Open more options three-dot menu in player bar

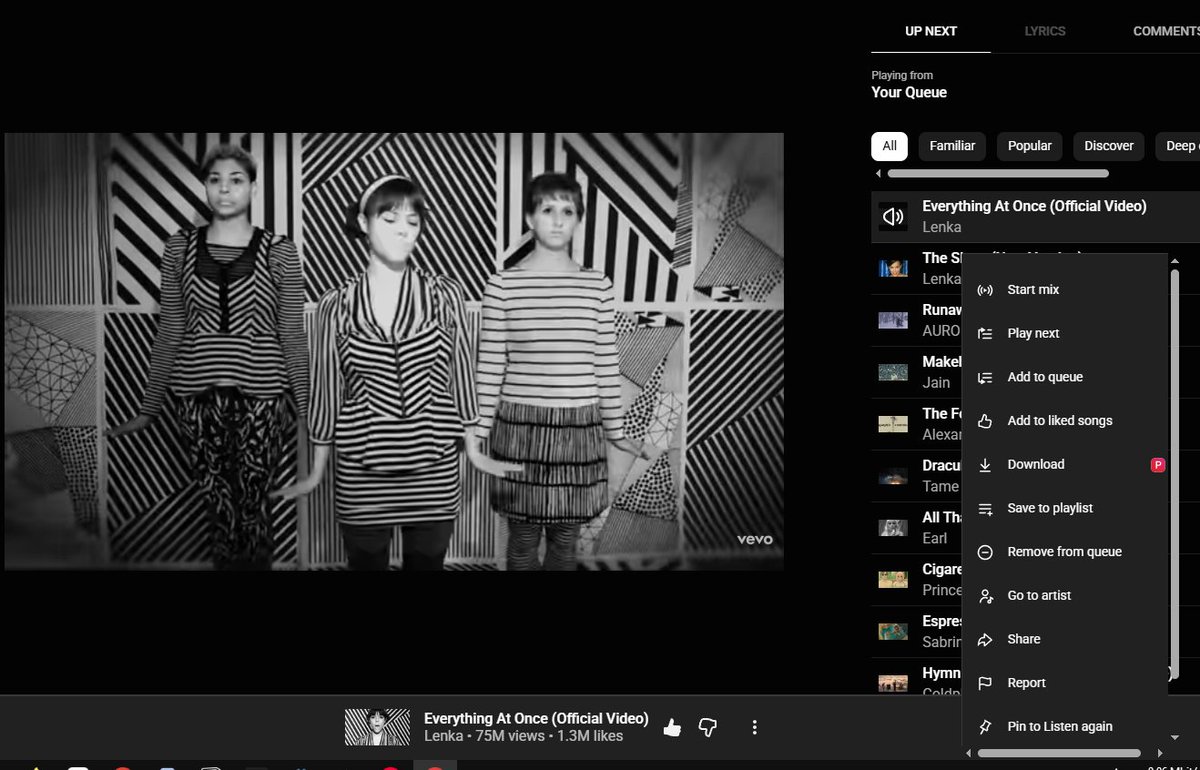(755, 728)
